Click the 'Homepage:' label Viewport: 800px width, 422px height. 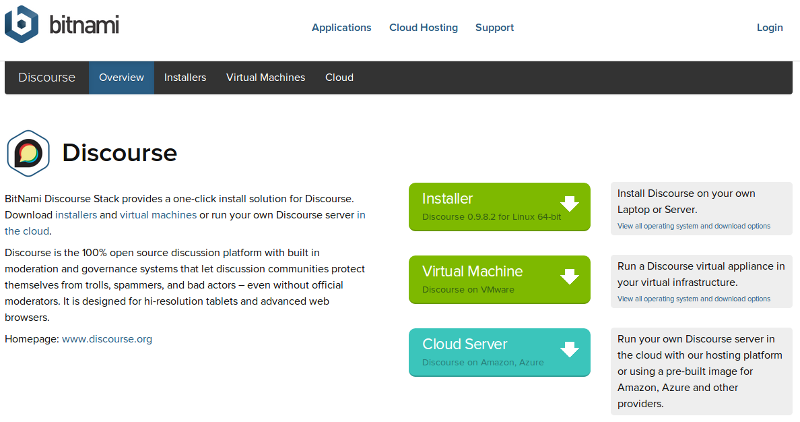point(32,339)
